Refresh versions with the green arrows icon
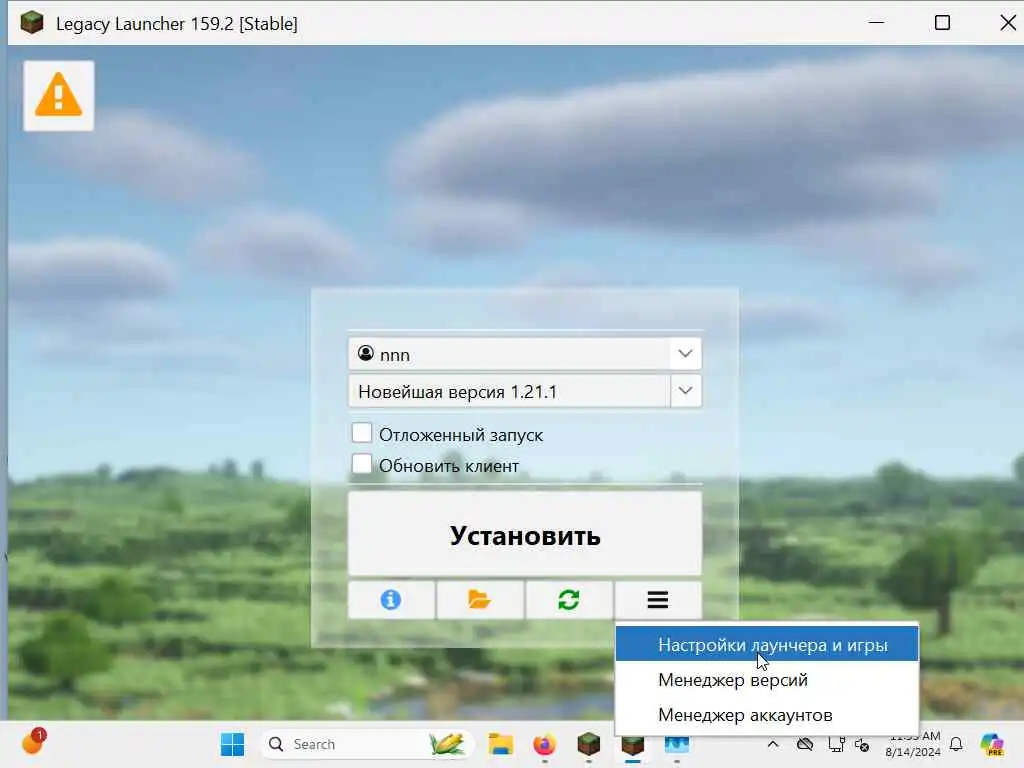Viewport: 1024px width, 768px height. point(568,600)
